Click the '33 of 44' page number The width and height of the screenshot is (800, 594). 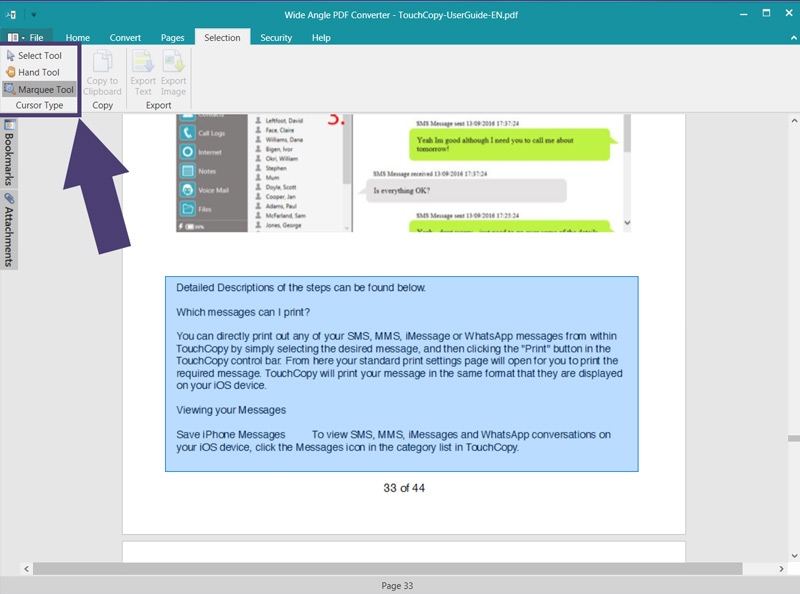[404, 488]
